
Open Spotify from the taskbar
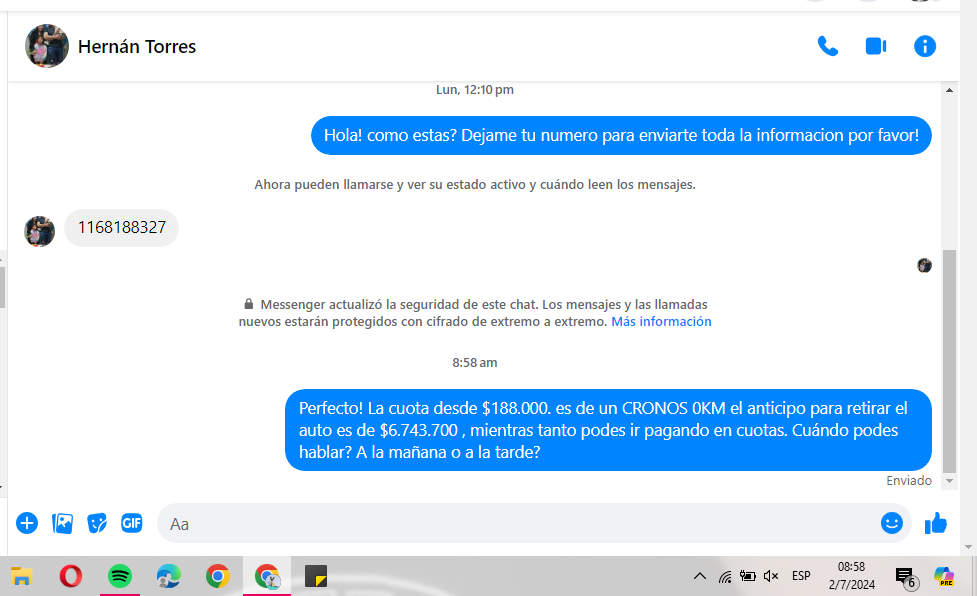pos(120,576)
